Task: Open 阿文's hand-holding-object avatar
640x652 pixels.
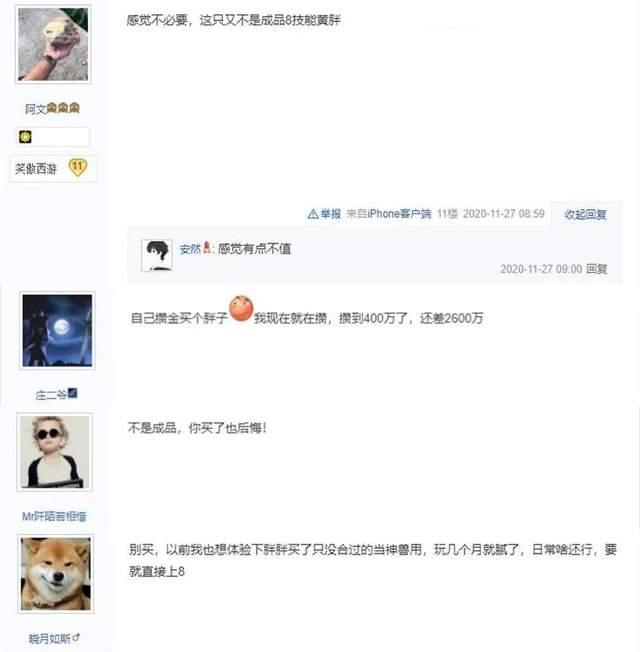Action: [x=53, y=44]
